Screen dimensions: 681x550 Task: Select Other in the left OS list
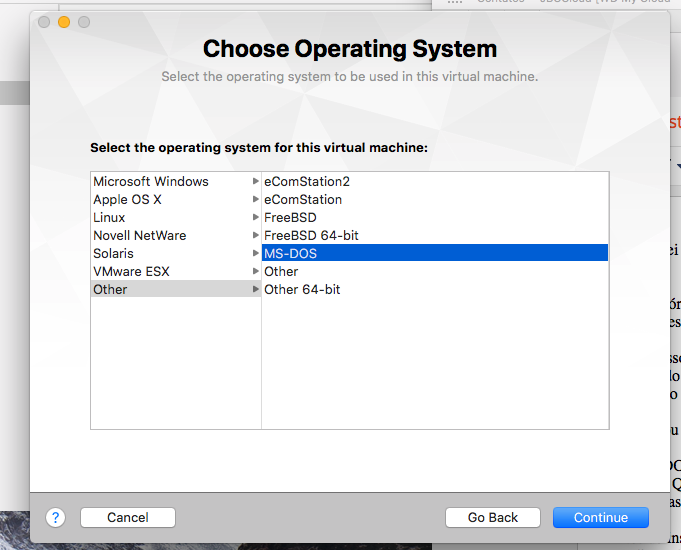pos(110,290)
